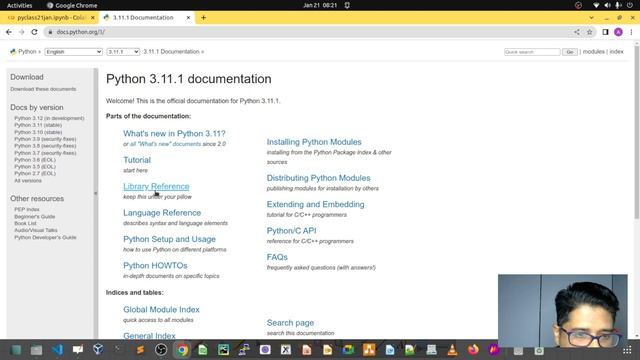
Task: Toggle the Chrome side panel
Action: (605, 32)
